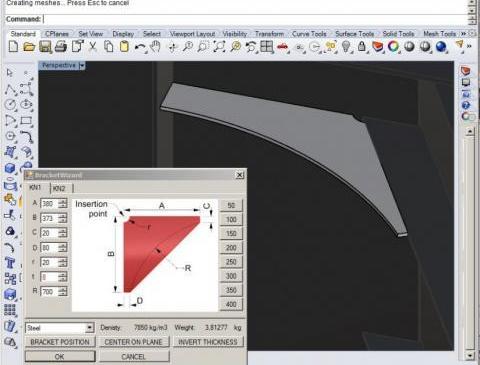Image resolution: width=480 pixels, height=365 pixels.
Task: Open the Set View toolbar tab
Action: point(91,34)
